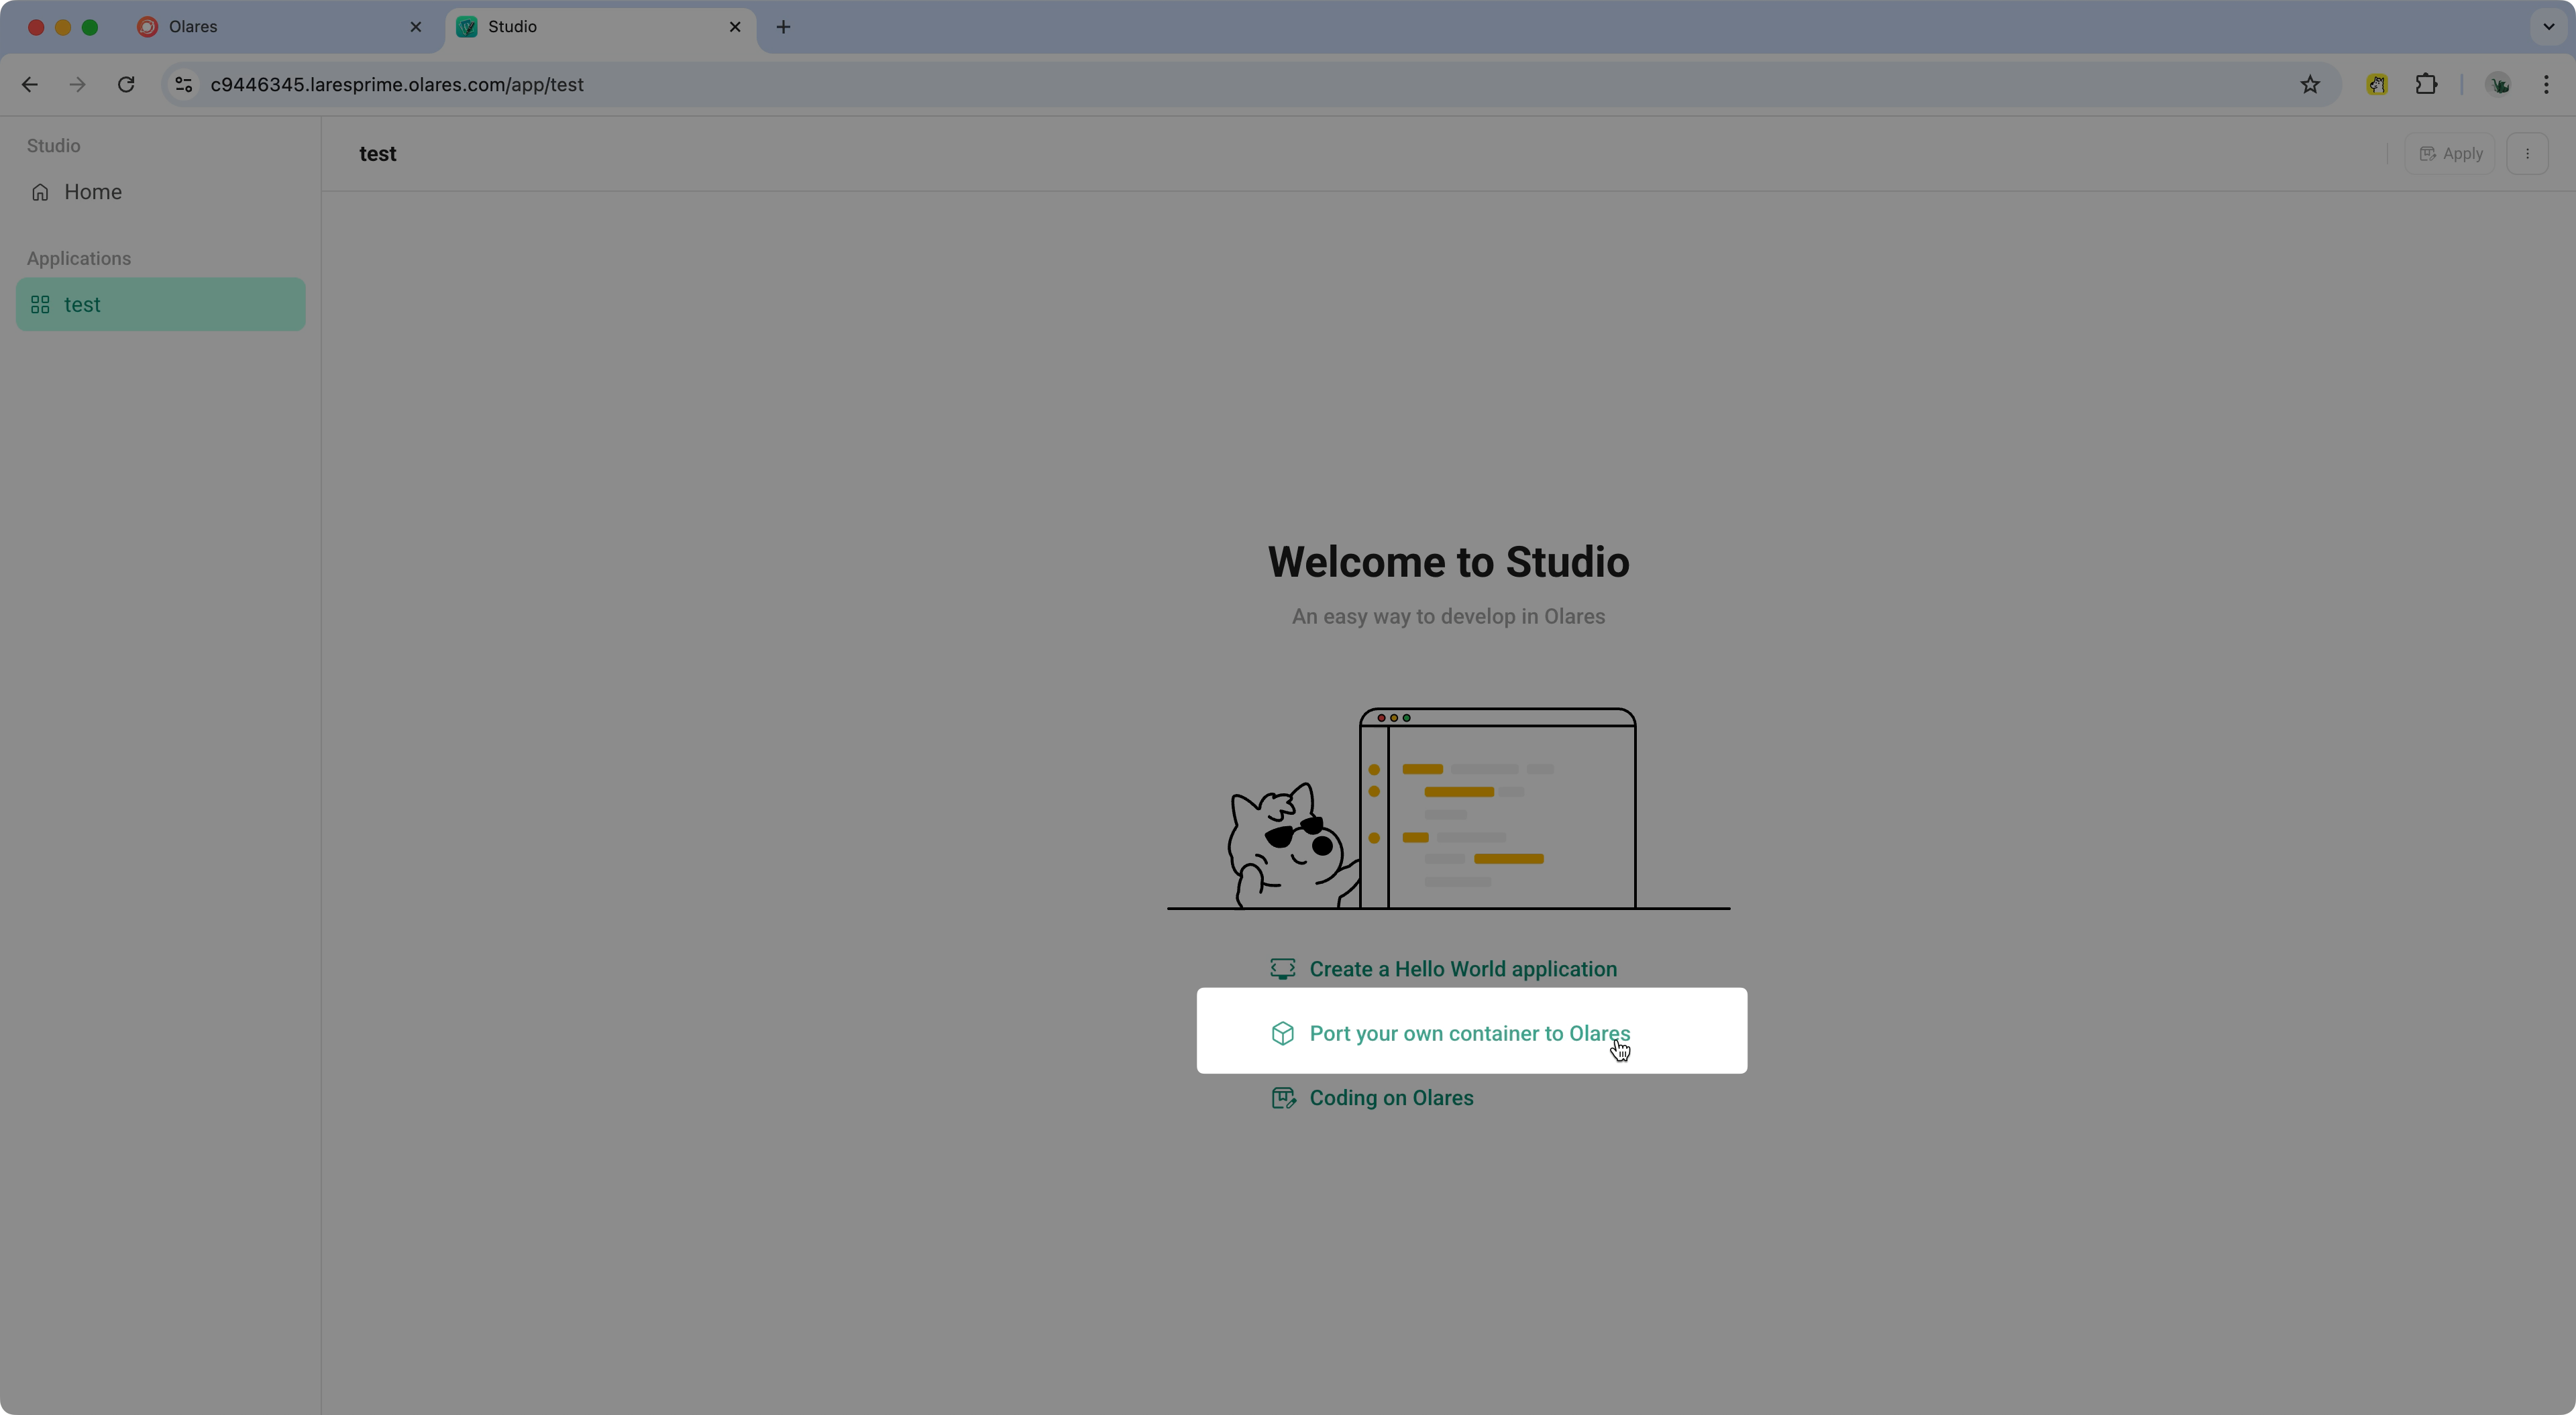Open Port your own container to Olares
Viewport: 2576px width, 1415px height.
pyautogui.click(x=1469, y=1034)
